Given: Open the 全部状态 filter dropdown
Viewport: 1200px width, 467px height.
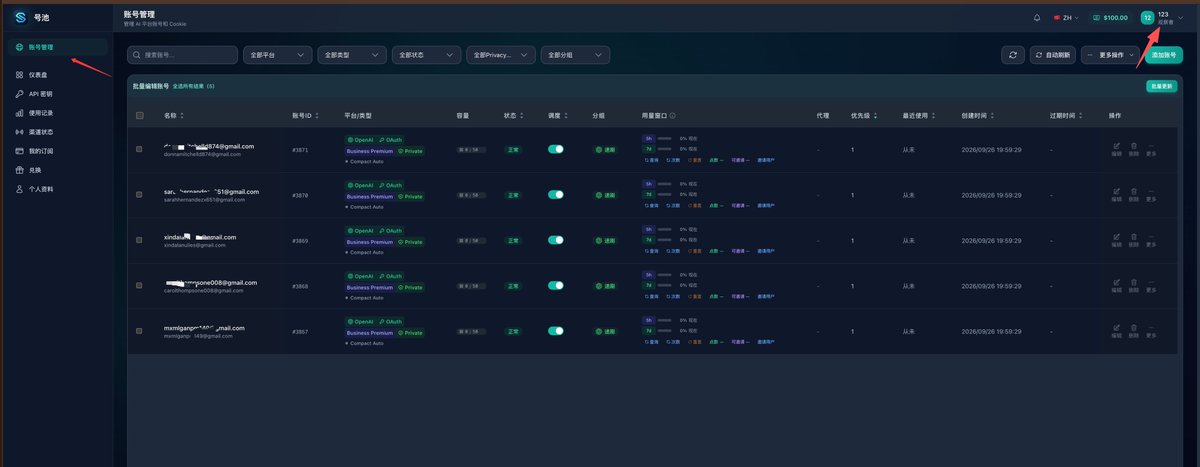Looking at the screenshot, I should tap(426, 55).
